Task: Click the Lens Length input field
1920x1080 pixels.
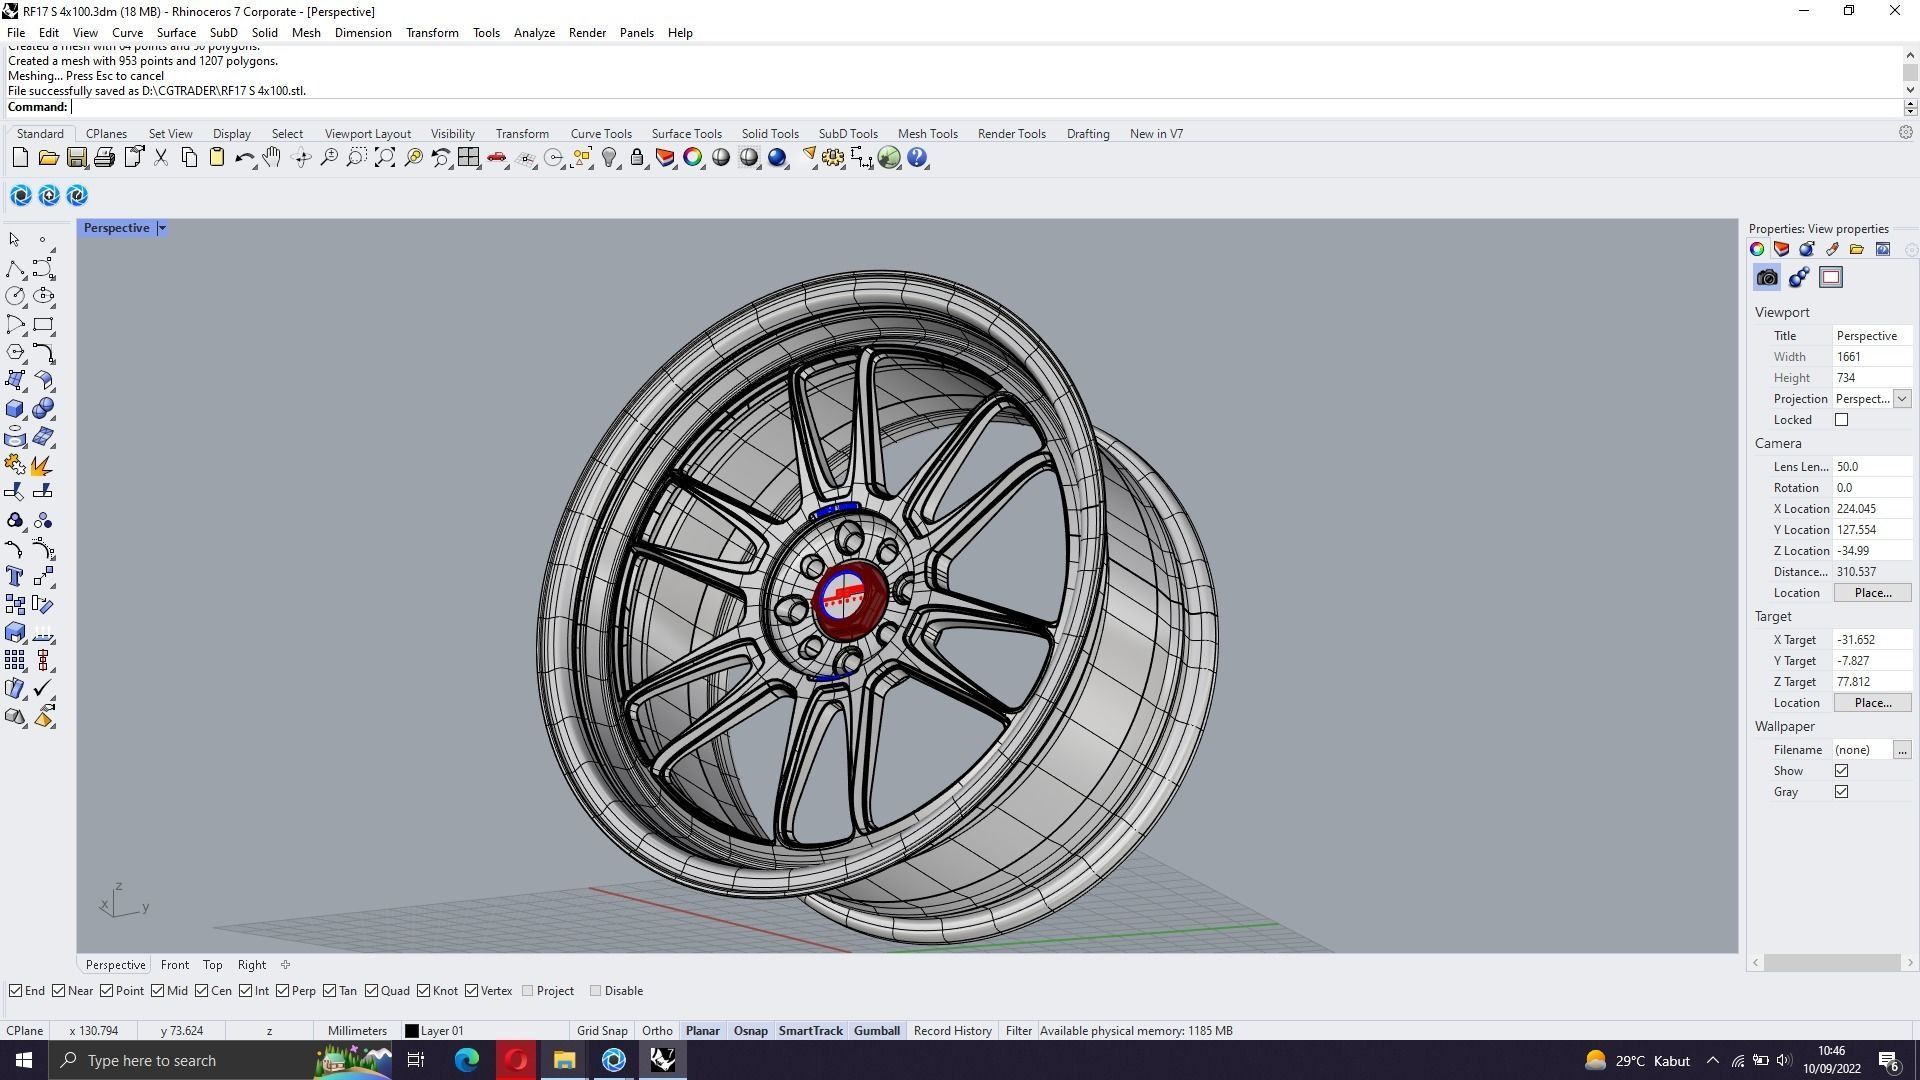Action: (x=1870, y=467)
